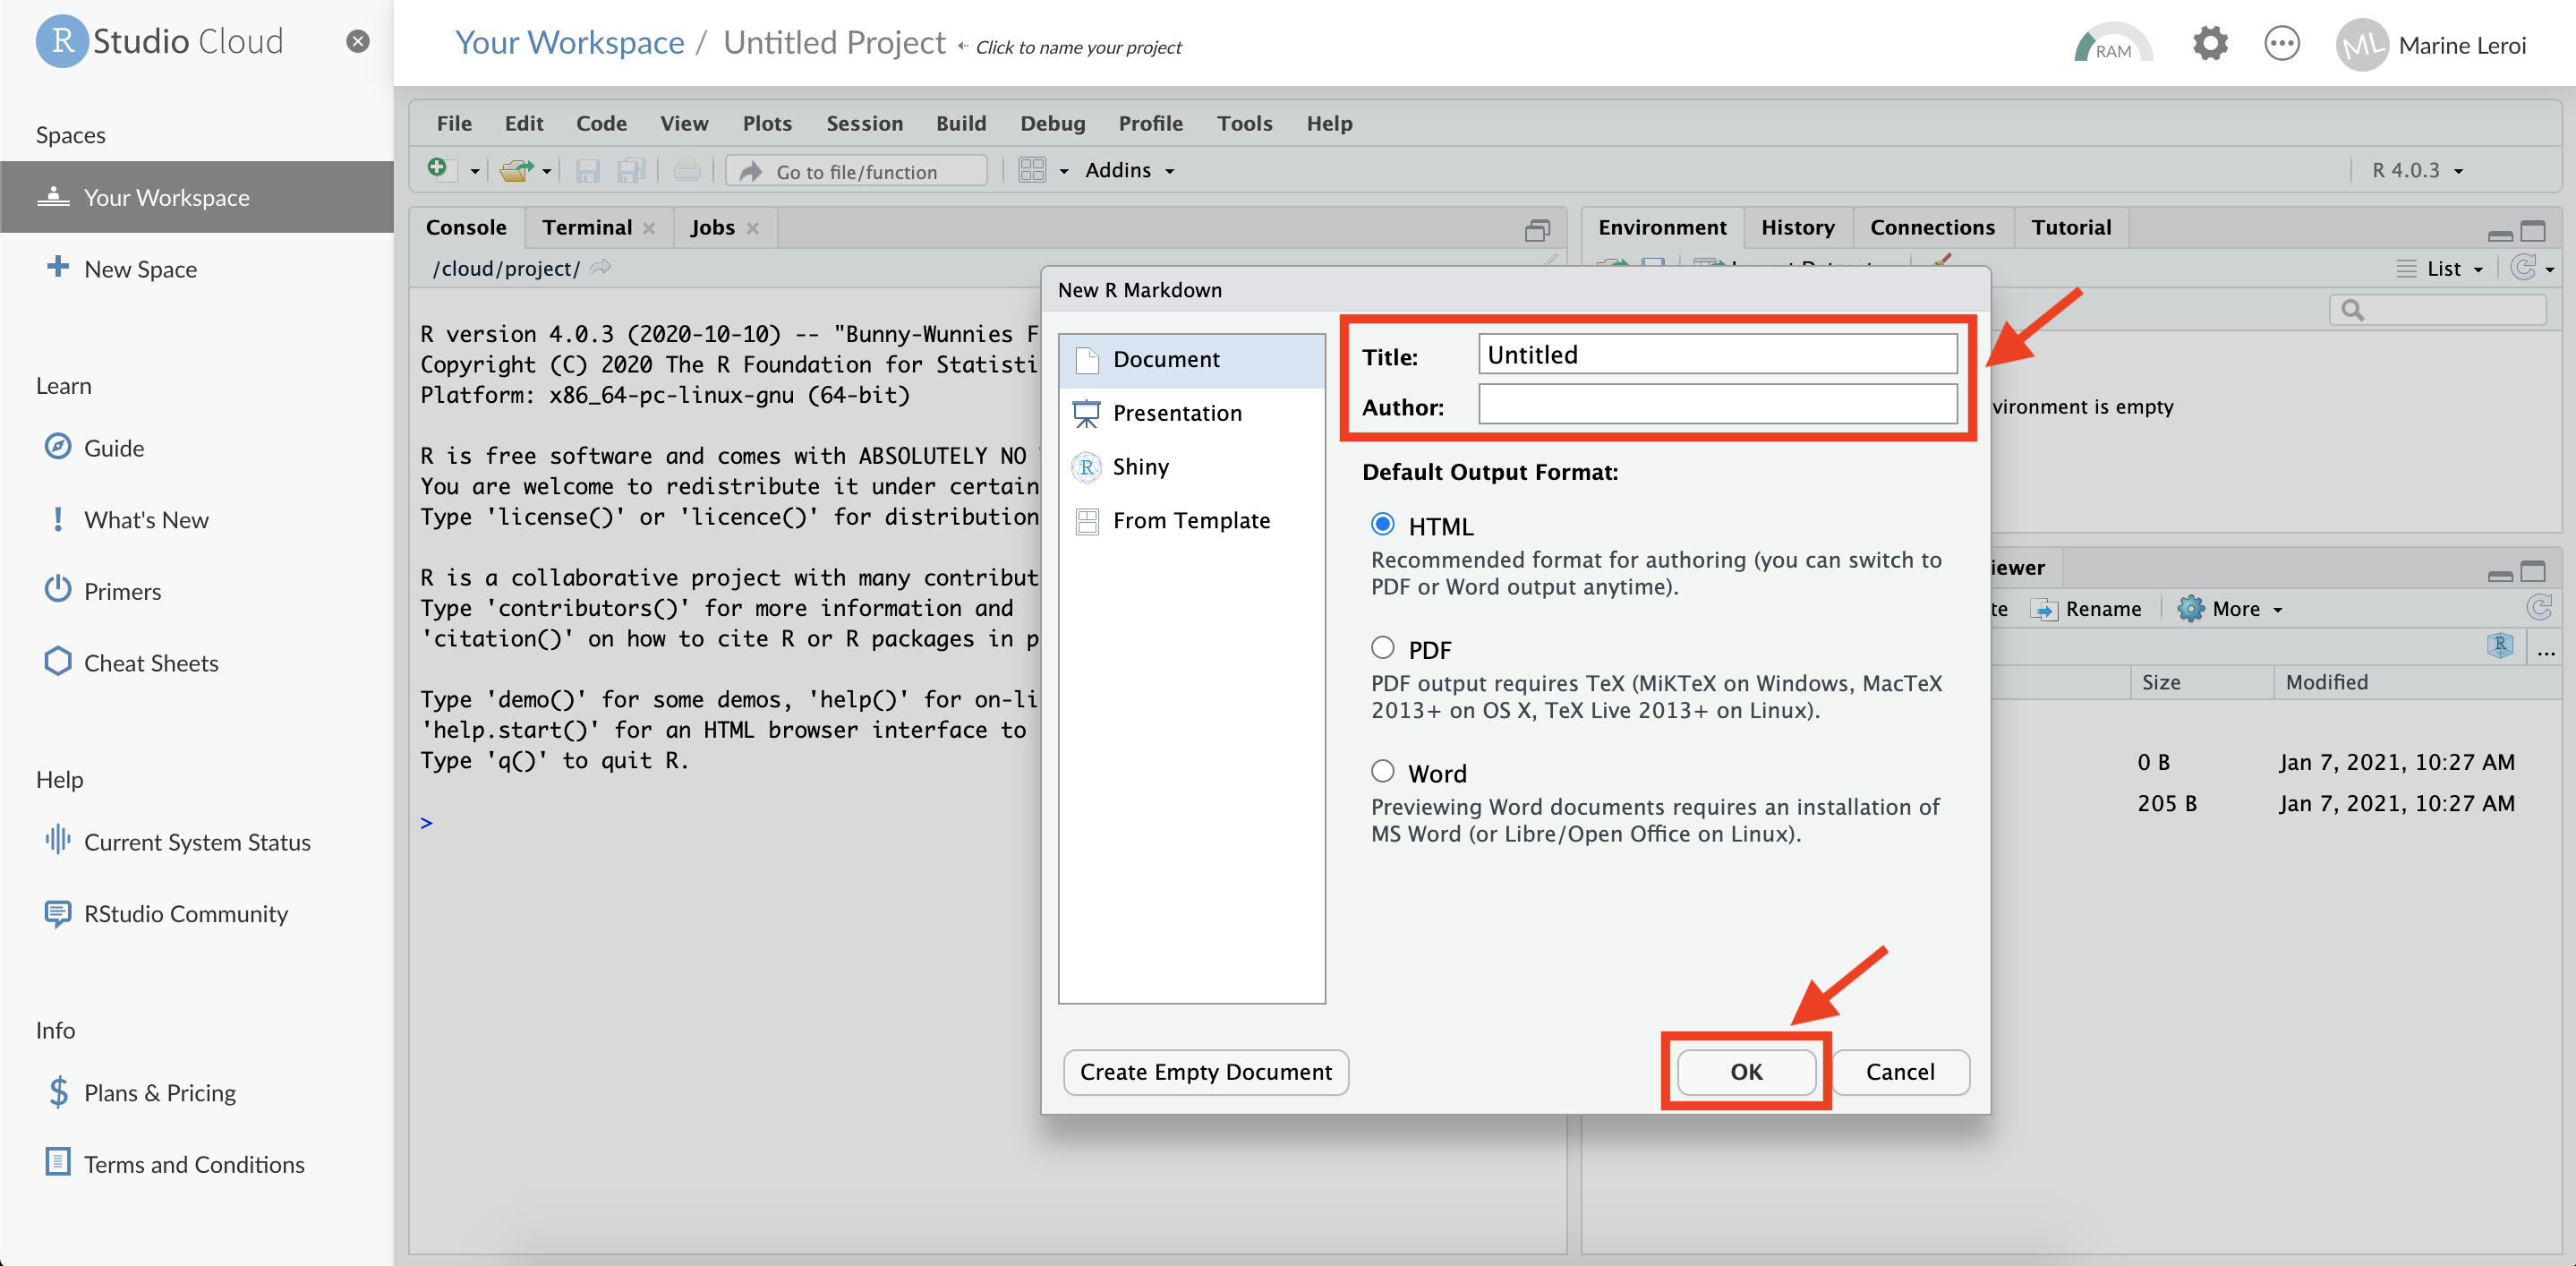This screenshot has width=2576, height=1266.
Task: Expand the recent files dropdown arrow
Action: click(547, 172)
